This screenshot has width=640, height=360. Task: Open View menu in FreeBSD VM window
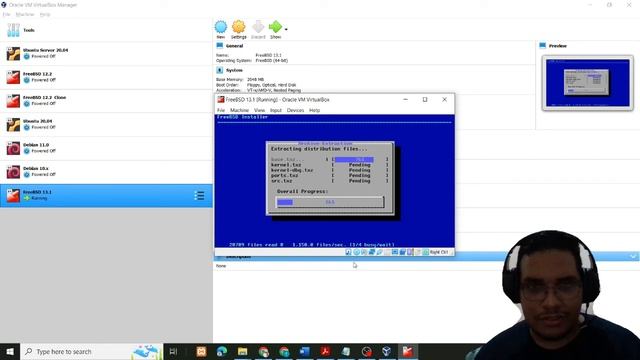tap(259, 110)
